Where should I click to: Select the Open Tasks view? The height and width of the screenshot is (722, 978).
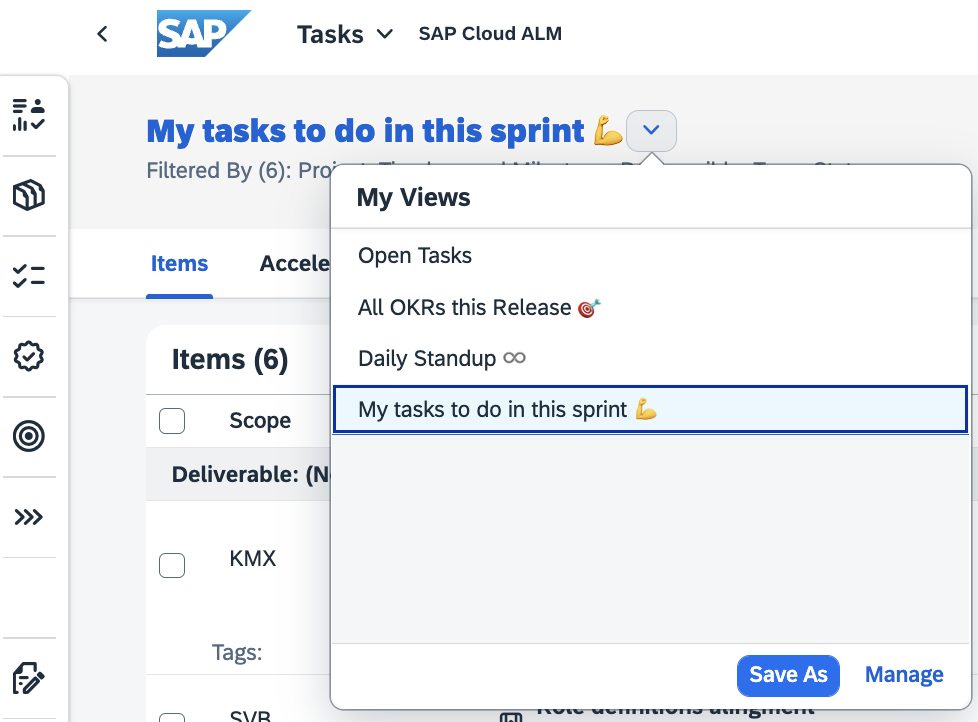[x=415, y=256]
